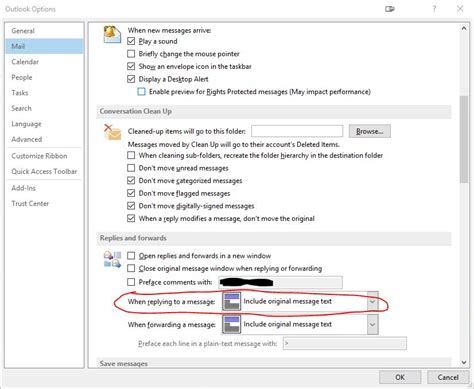Image resolution: width=474 pixels, height=389 pixels.
Task: Open the When replying to a message dropdown
Action: (x=373, y=302)
